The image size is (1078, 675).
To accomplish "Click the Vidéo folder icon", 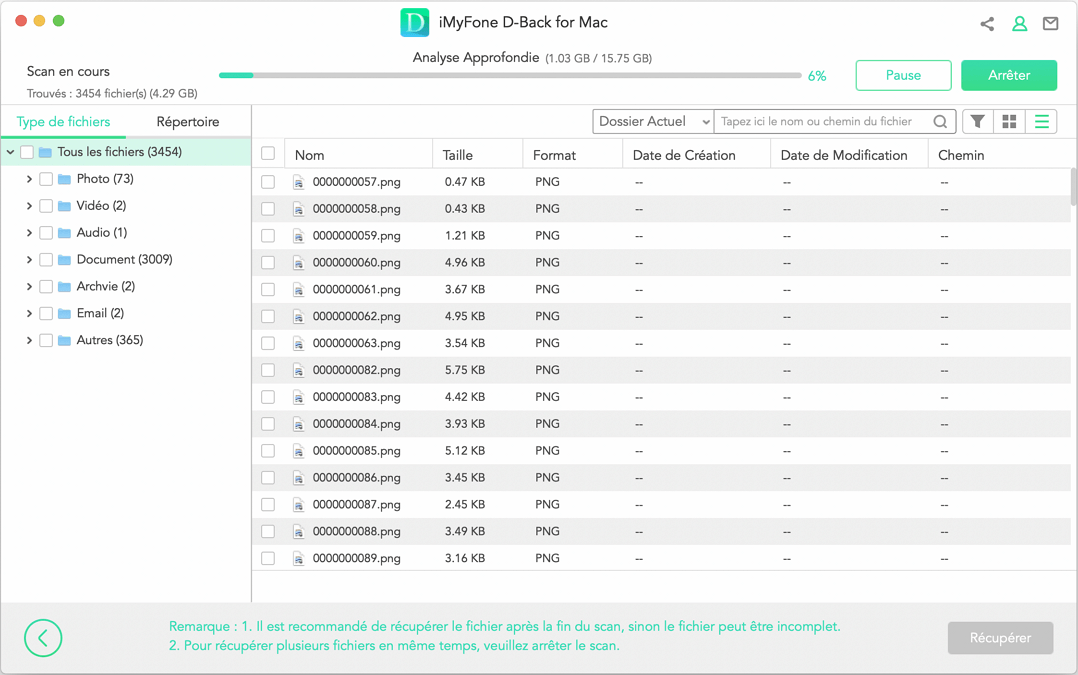I will tap(65, 206).
